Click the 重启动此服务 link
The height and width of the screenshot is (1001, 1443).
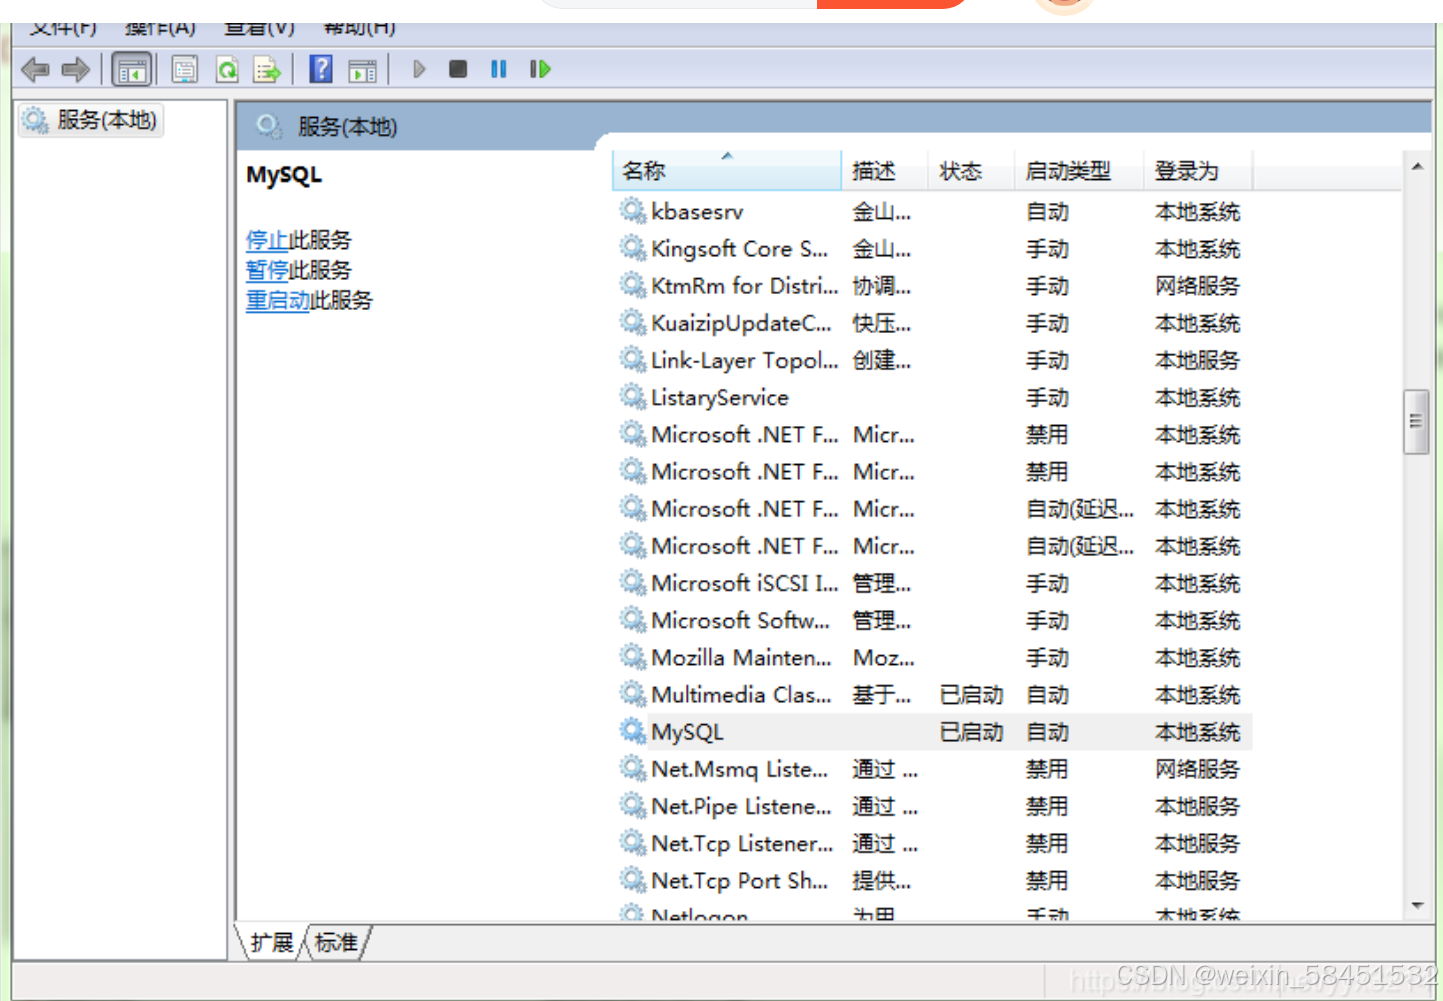coord(277,301)
